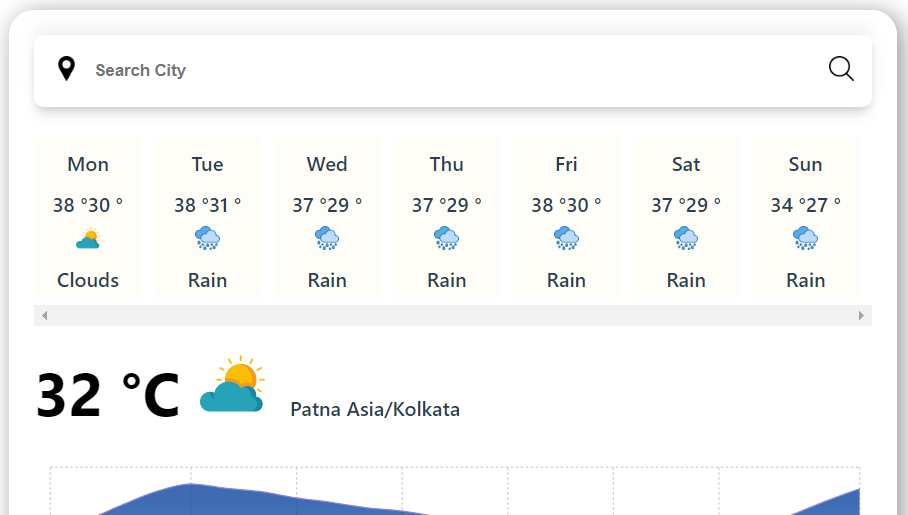Focus the Search City input field

coord(450,70)
